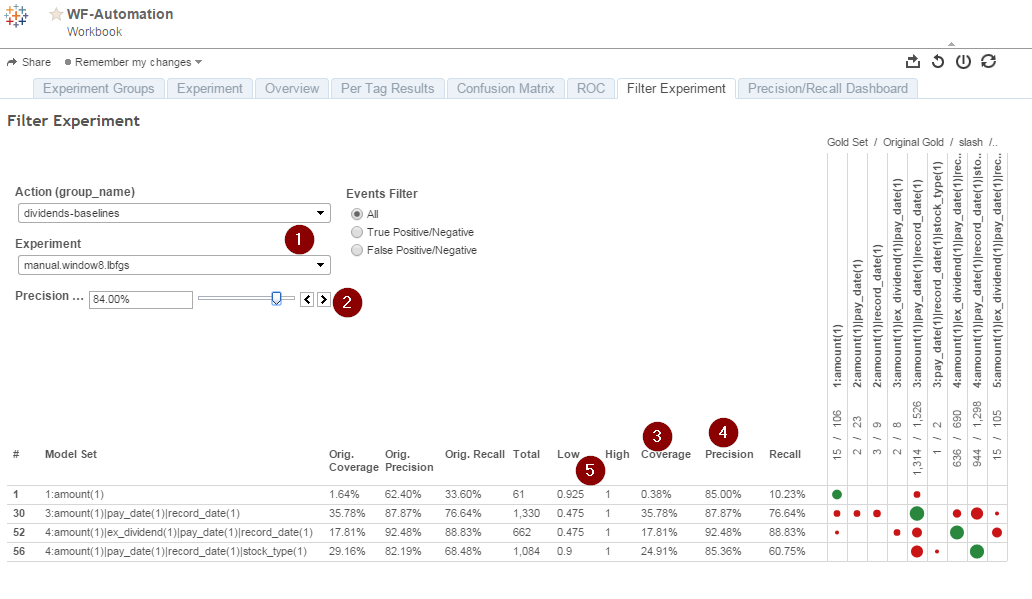Select True Positive/Negative radio option
The width and height of the screenshot is (1032, 599).
pyautogui.click(x=357, y=232)
